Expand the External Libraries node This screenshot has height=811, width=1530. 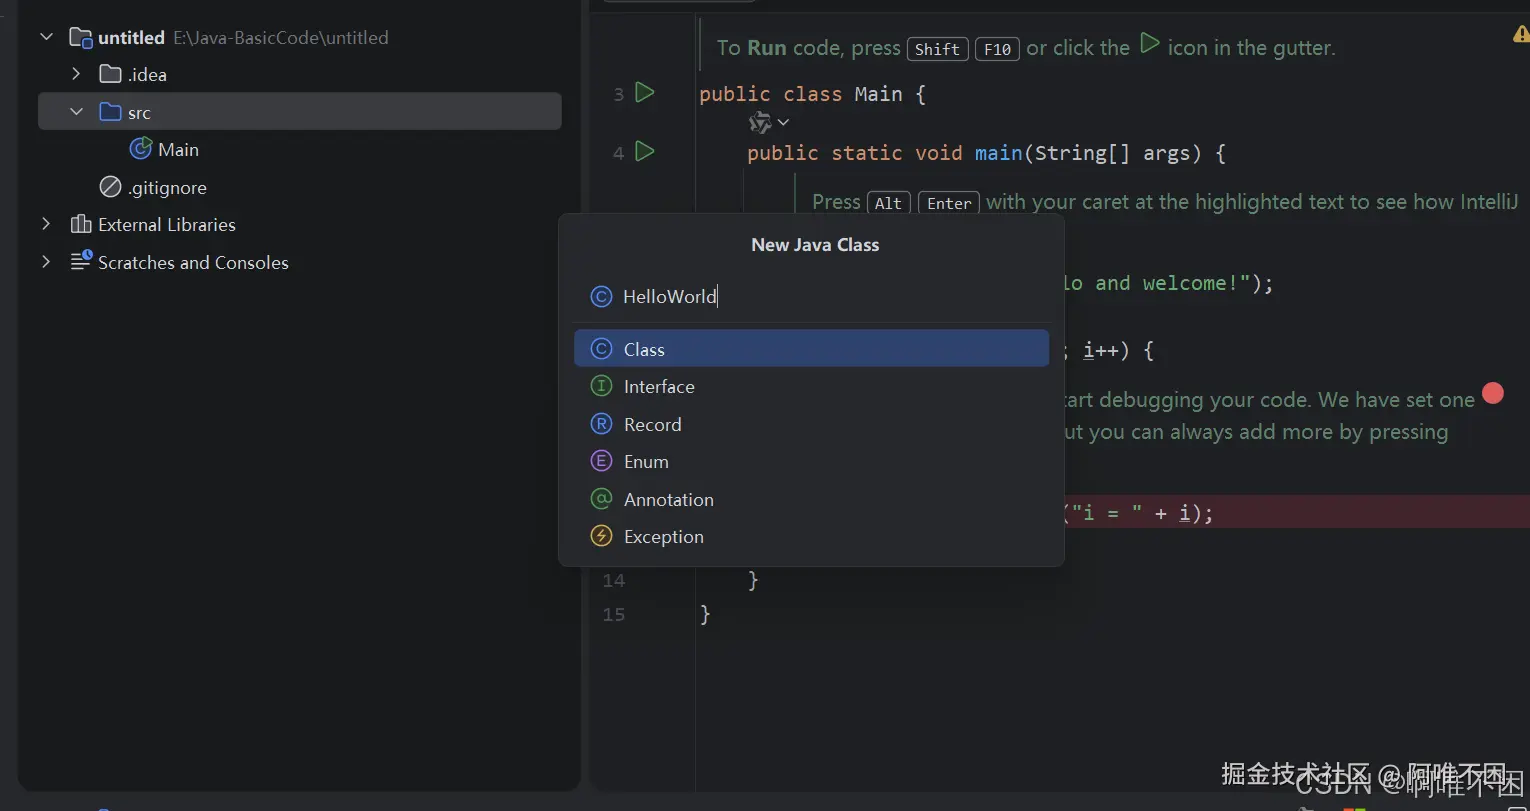(46, 225)
